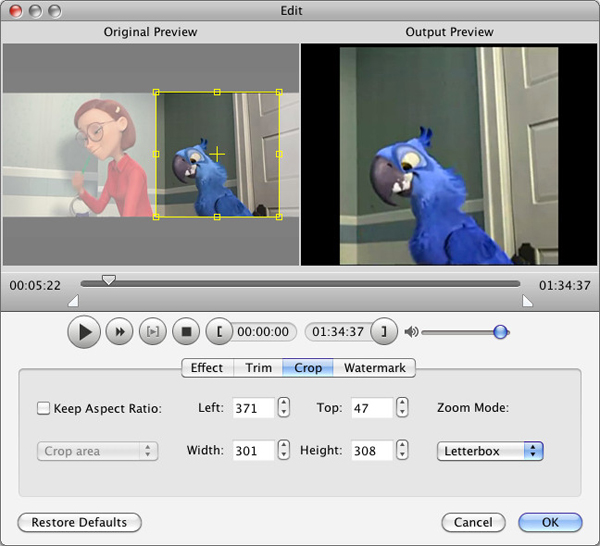
Task: Start playback with the Play button
Action: 84,332
